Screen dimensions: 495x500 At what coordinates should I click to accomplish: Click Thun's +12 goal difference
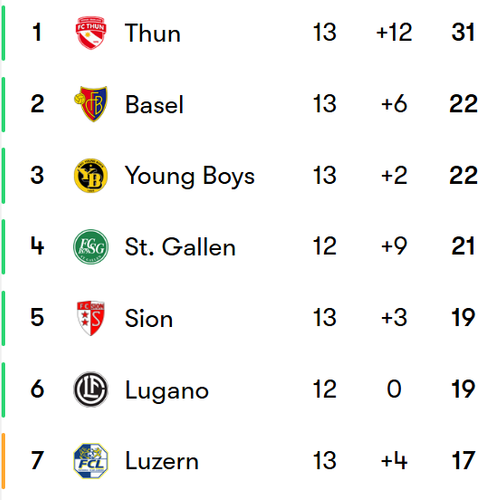394,32
